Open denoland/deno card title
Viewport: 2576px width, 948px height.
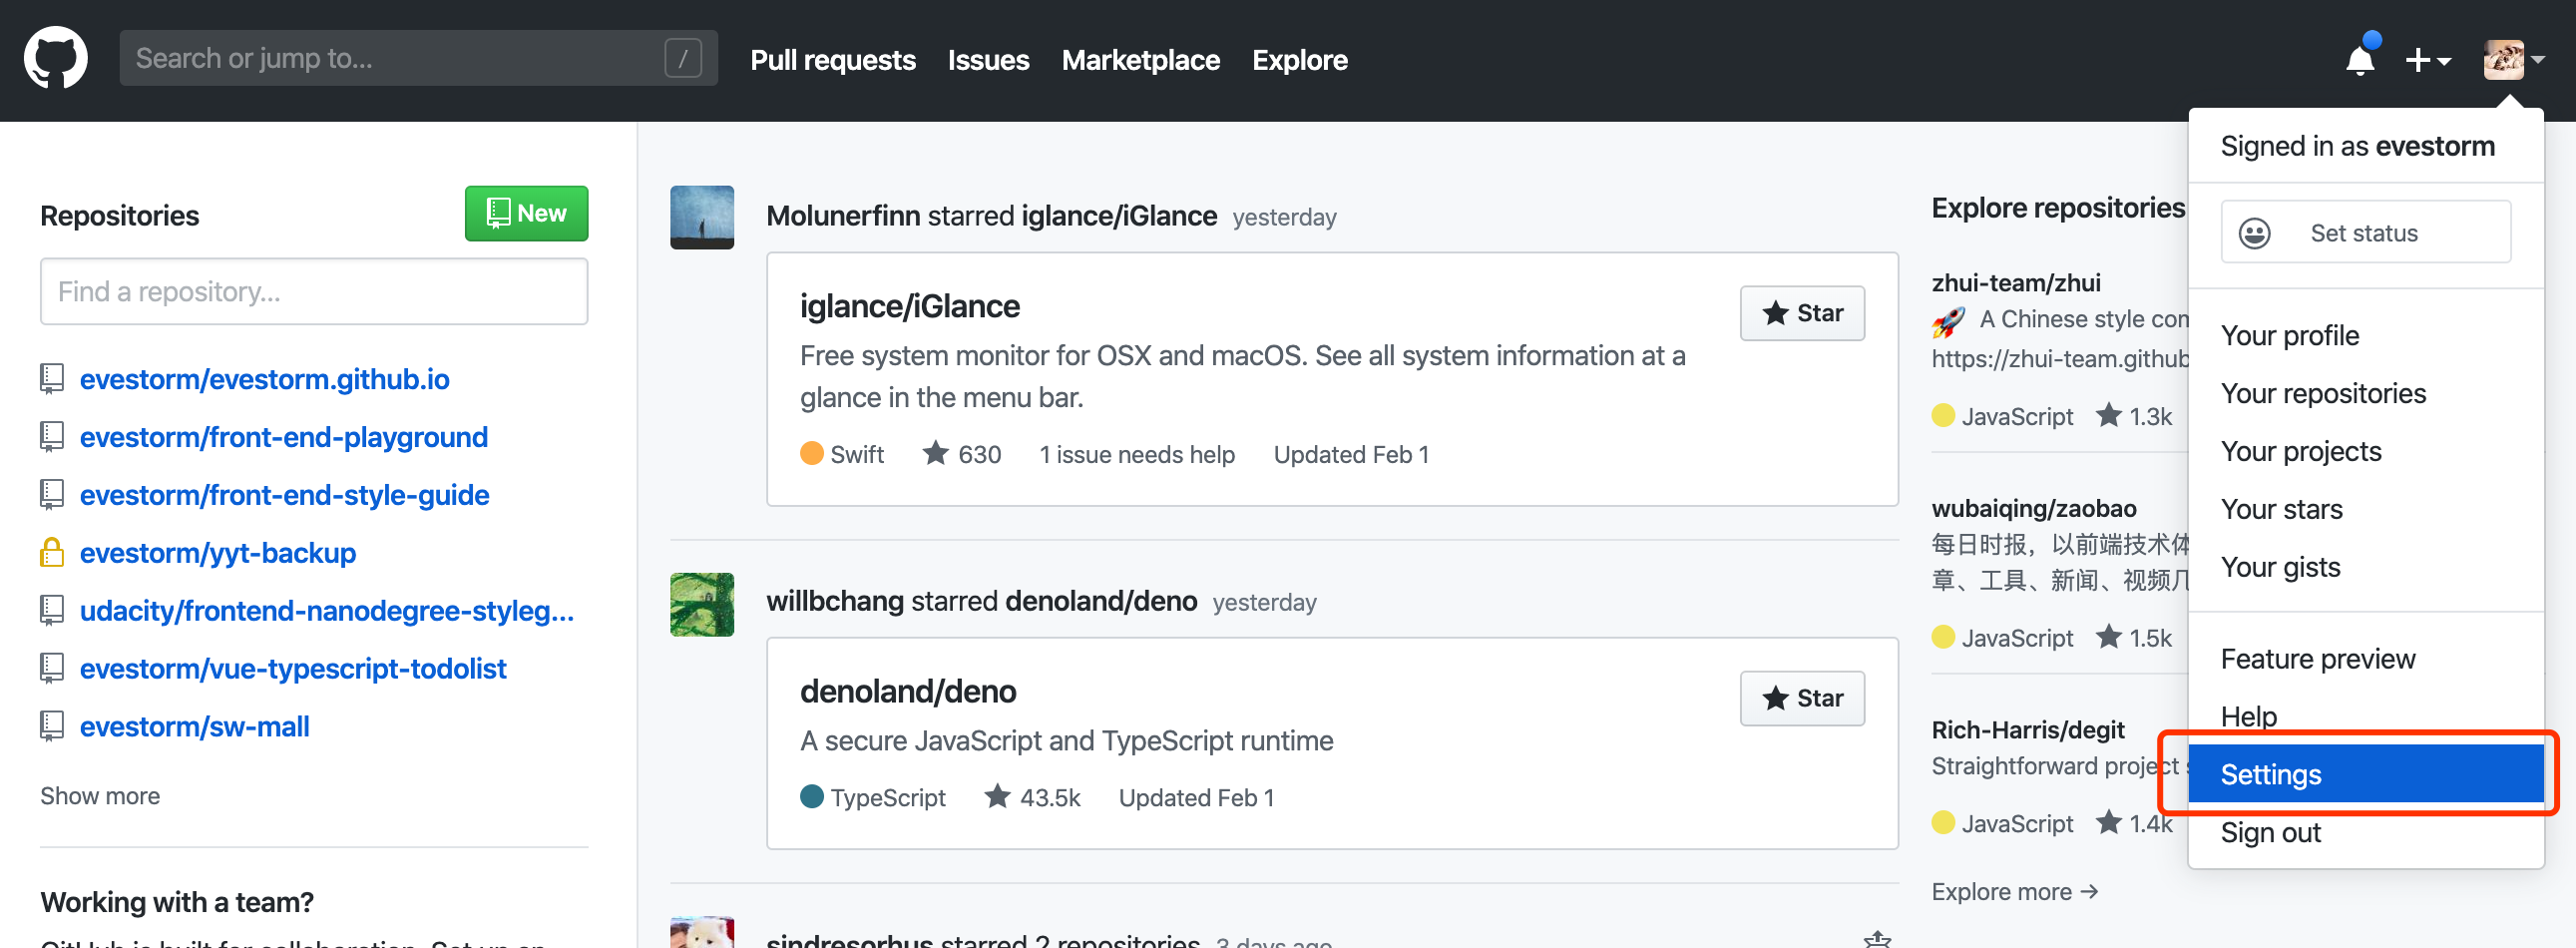click(908, 691)
